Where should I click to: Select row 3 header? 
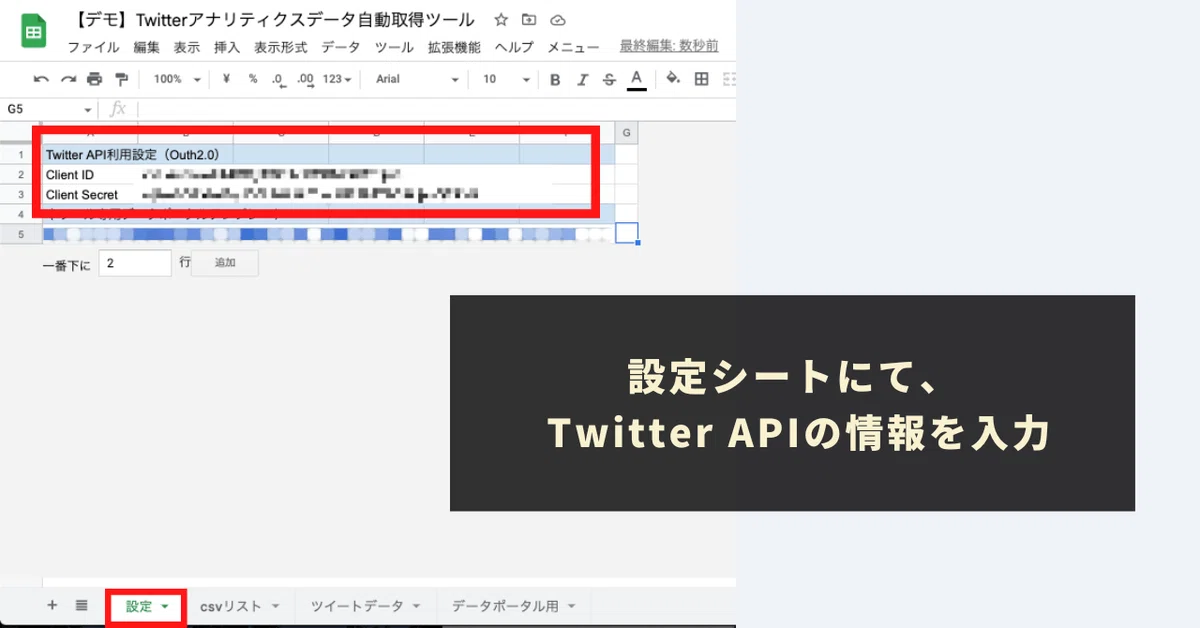20,195
